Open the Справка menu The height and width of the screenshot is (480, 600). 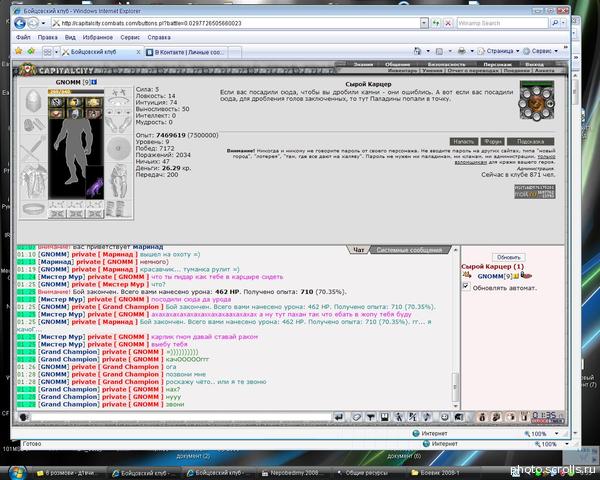pyautogui.click(x=159, y=38)
